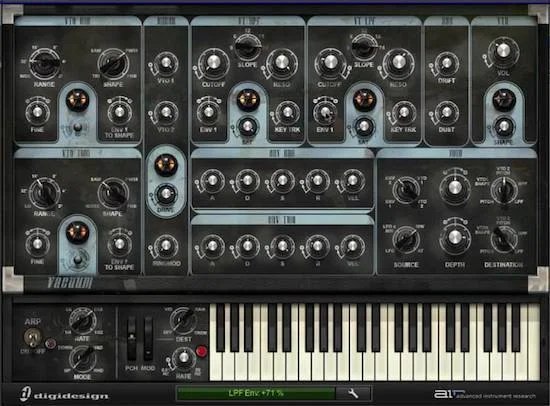This screenshot has width=550, height=406.
Task: Click the Envelope One attack A knob
Action: tap(213, 180)
